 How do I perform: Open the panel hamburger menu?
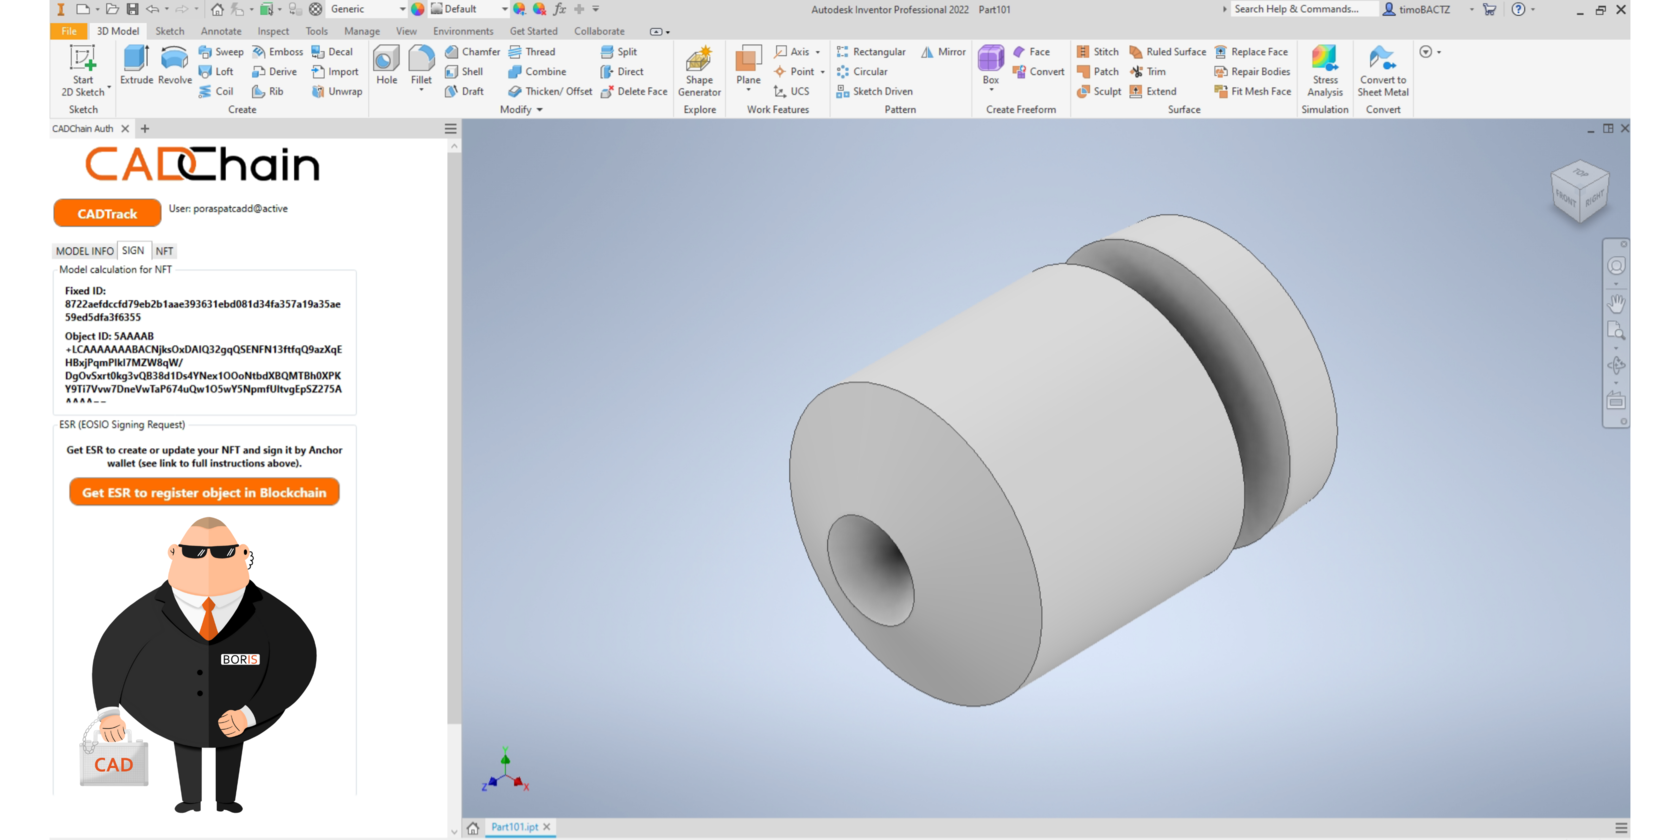[x=450, y=129]
